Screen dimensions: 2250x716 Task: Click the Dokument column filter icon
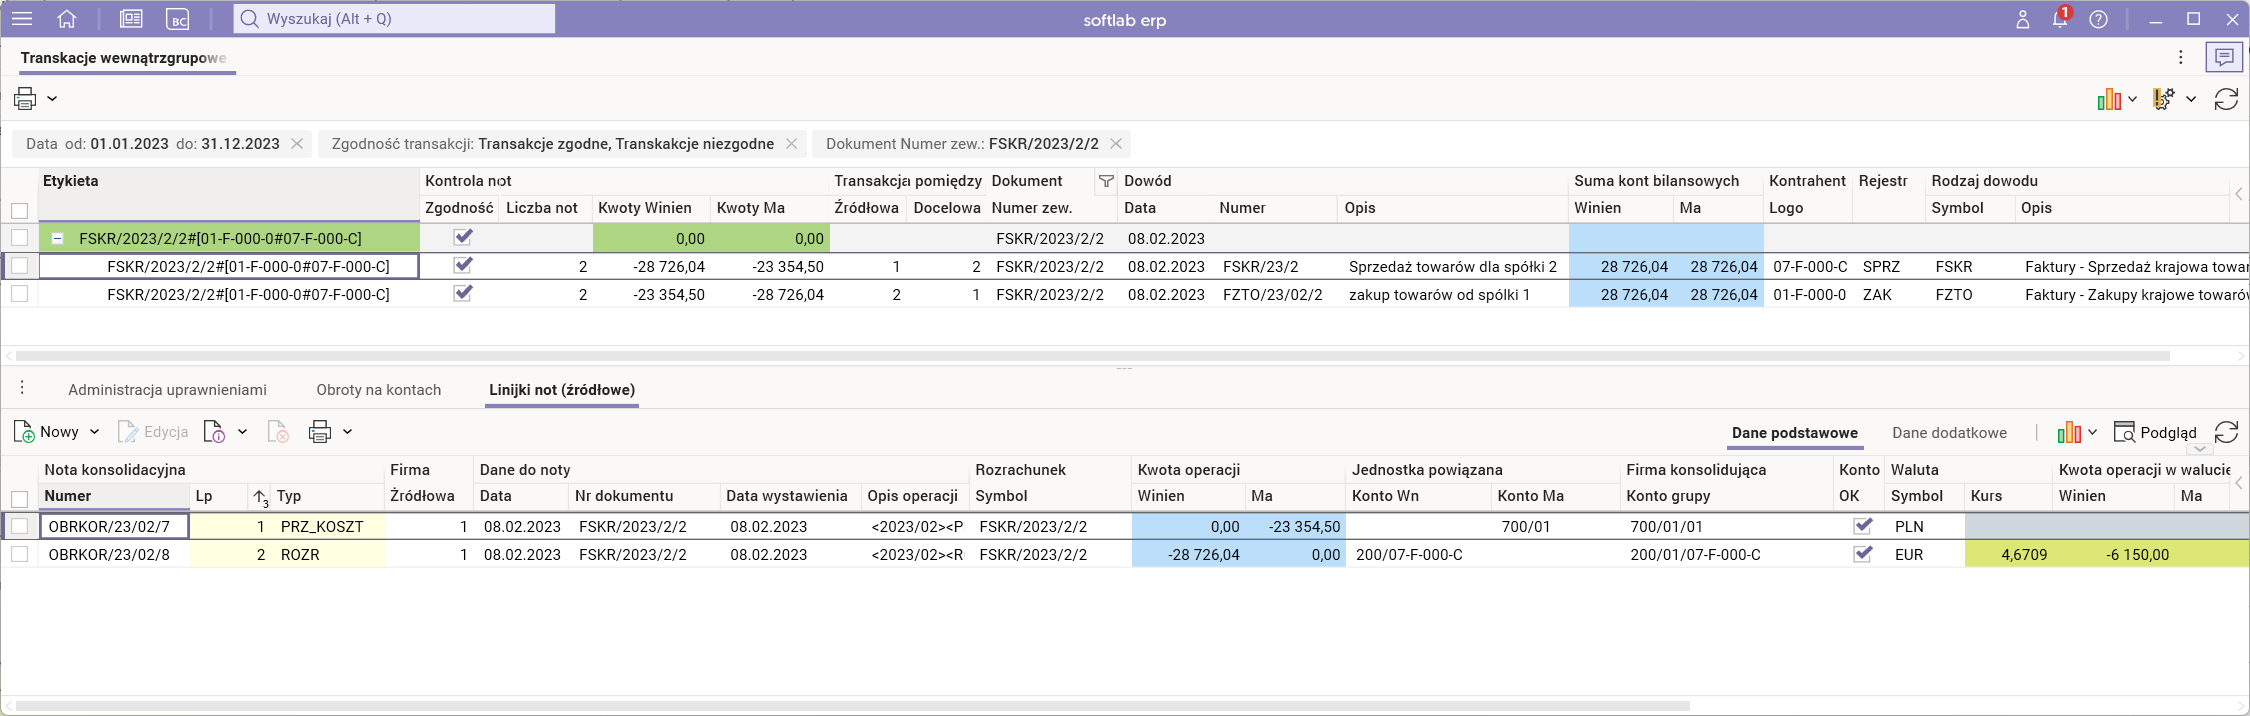(1105, 181)
